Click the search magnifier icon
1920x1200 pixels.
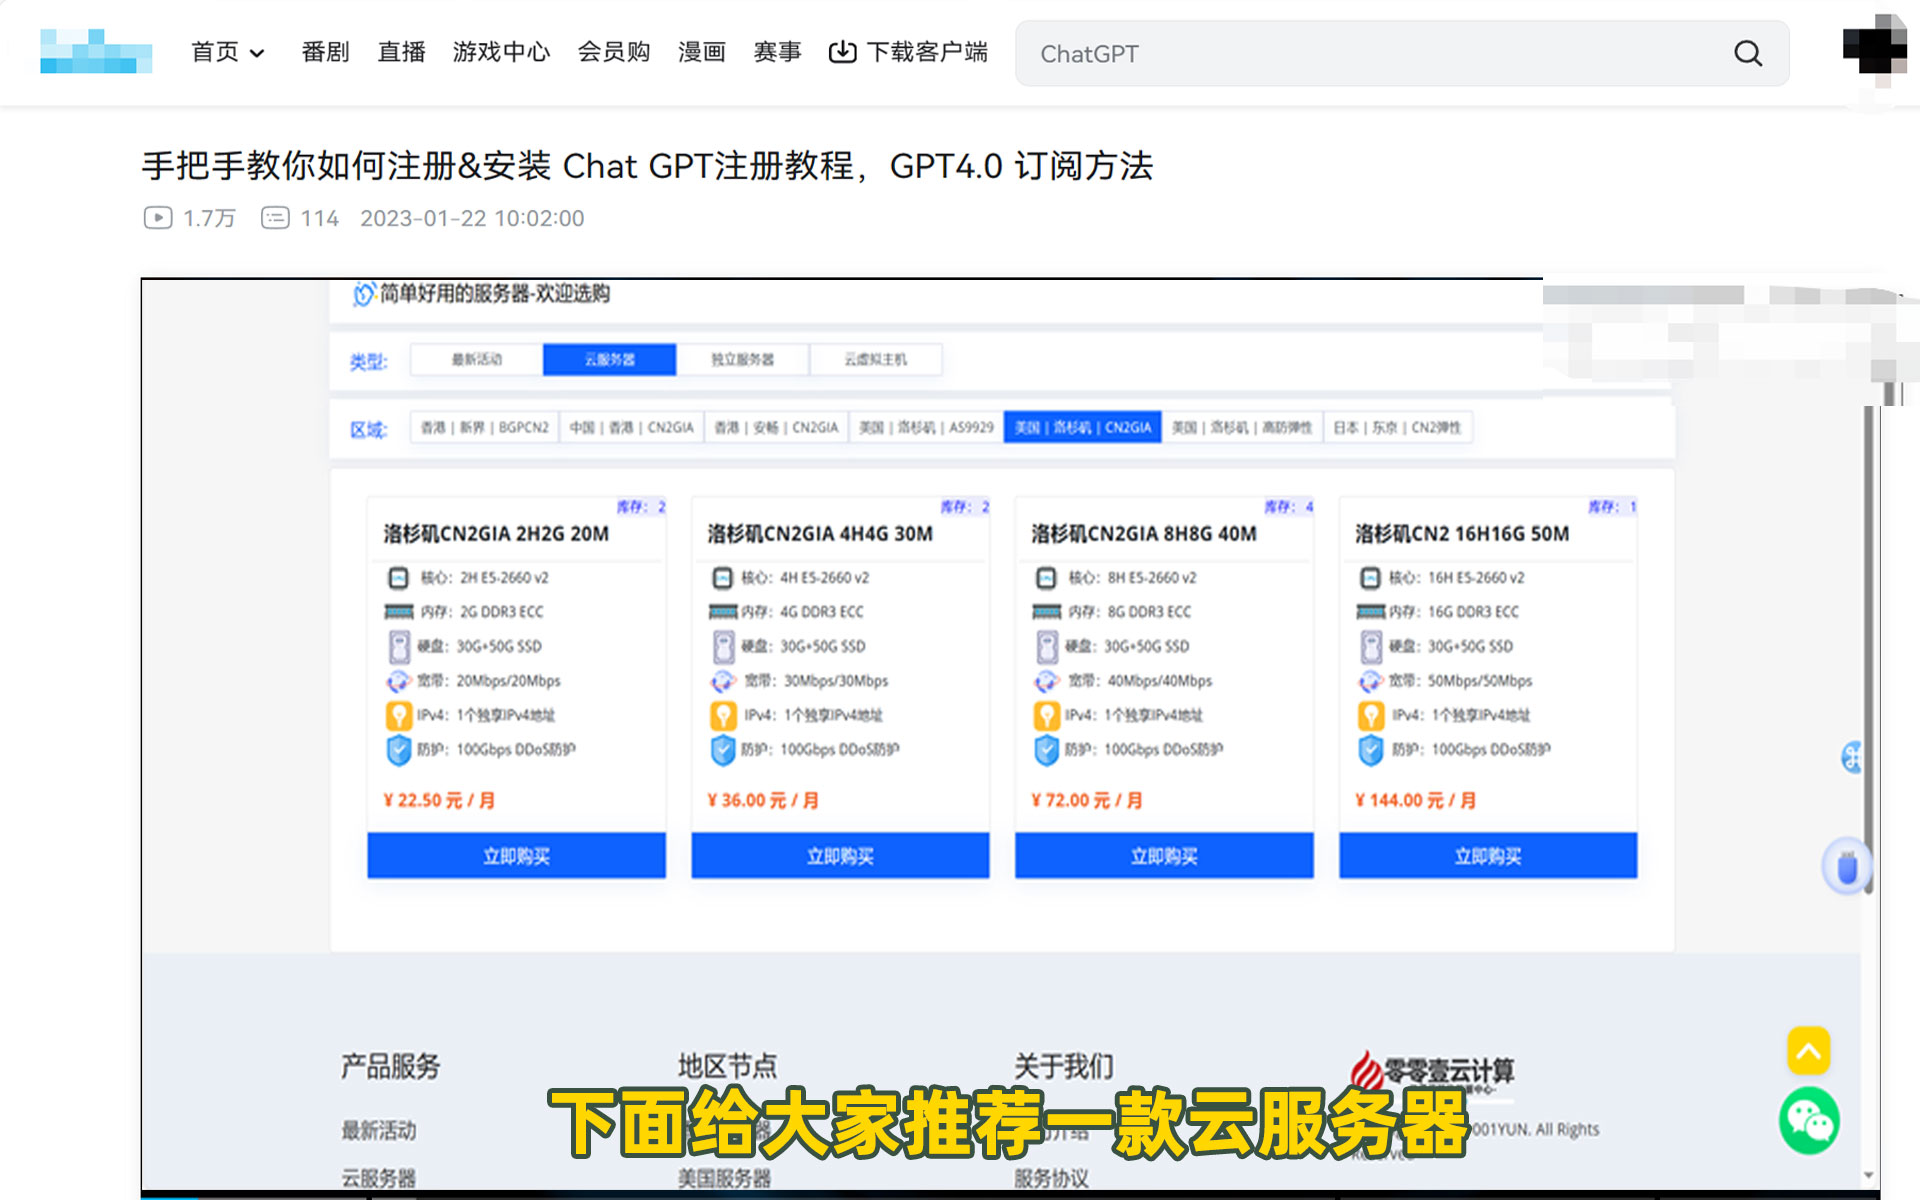(x=1748, y=53)
